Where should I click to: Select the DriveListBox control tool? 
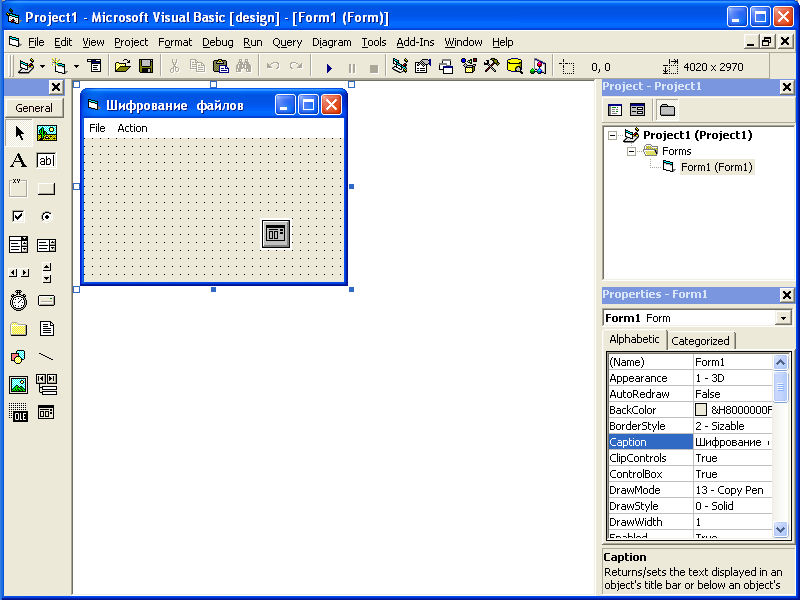[x=46, y=301]
